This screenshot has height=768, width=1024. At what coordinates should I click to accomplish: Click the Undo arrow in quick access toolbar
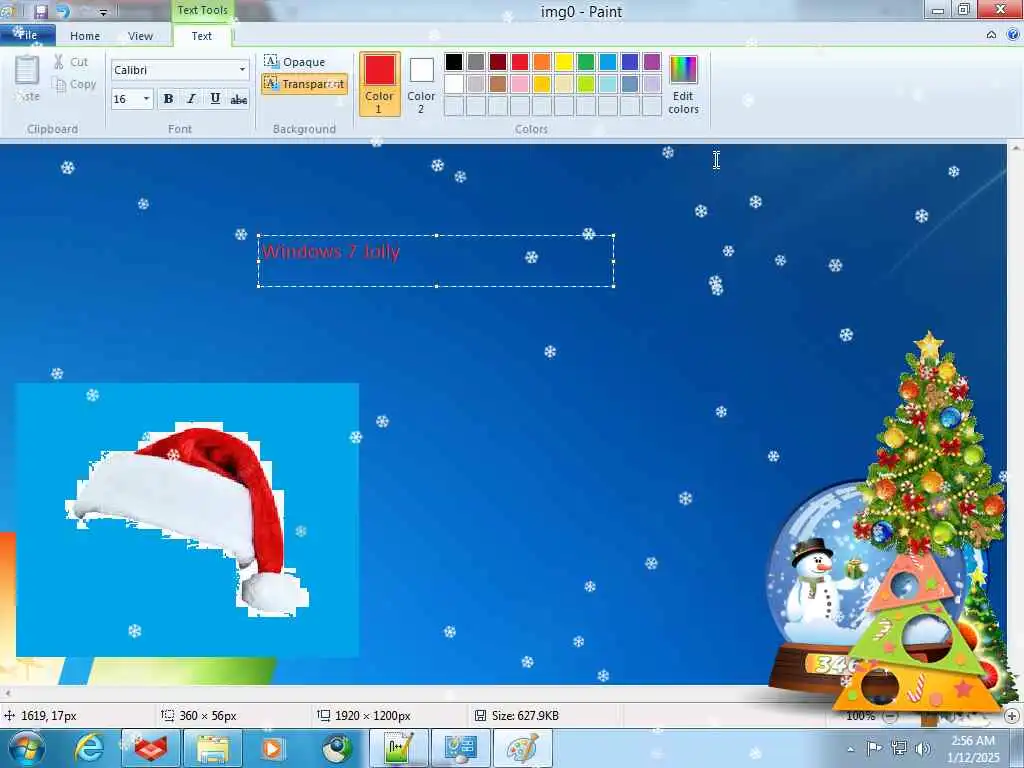click(63, 11)
